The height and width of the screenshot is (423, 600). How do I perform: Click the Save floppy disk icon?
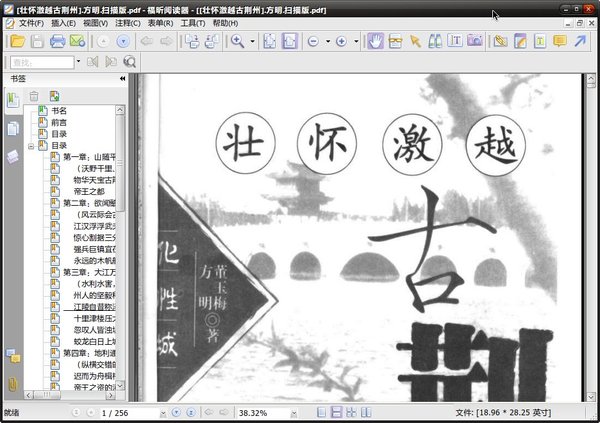(x=37, y=41)
